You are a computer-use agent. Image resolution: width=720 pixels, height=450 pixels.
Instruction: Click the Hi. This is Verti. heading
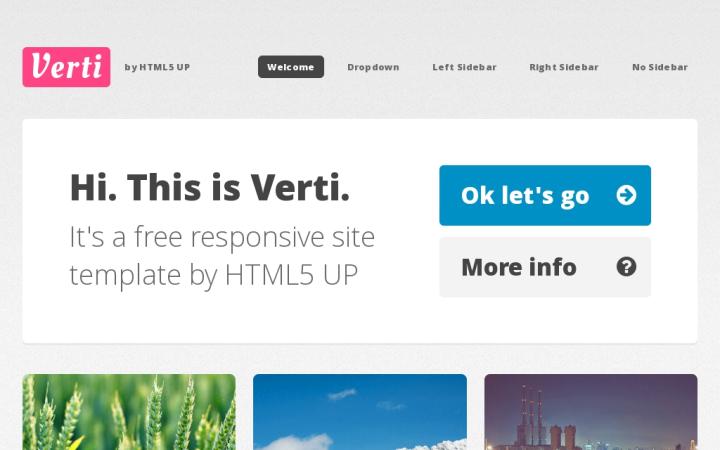click(210, 187)
